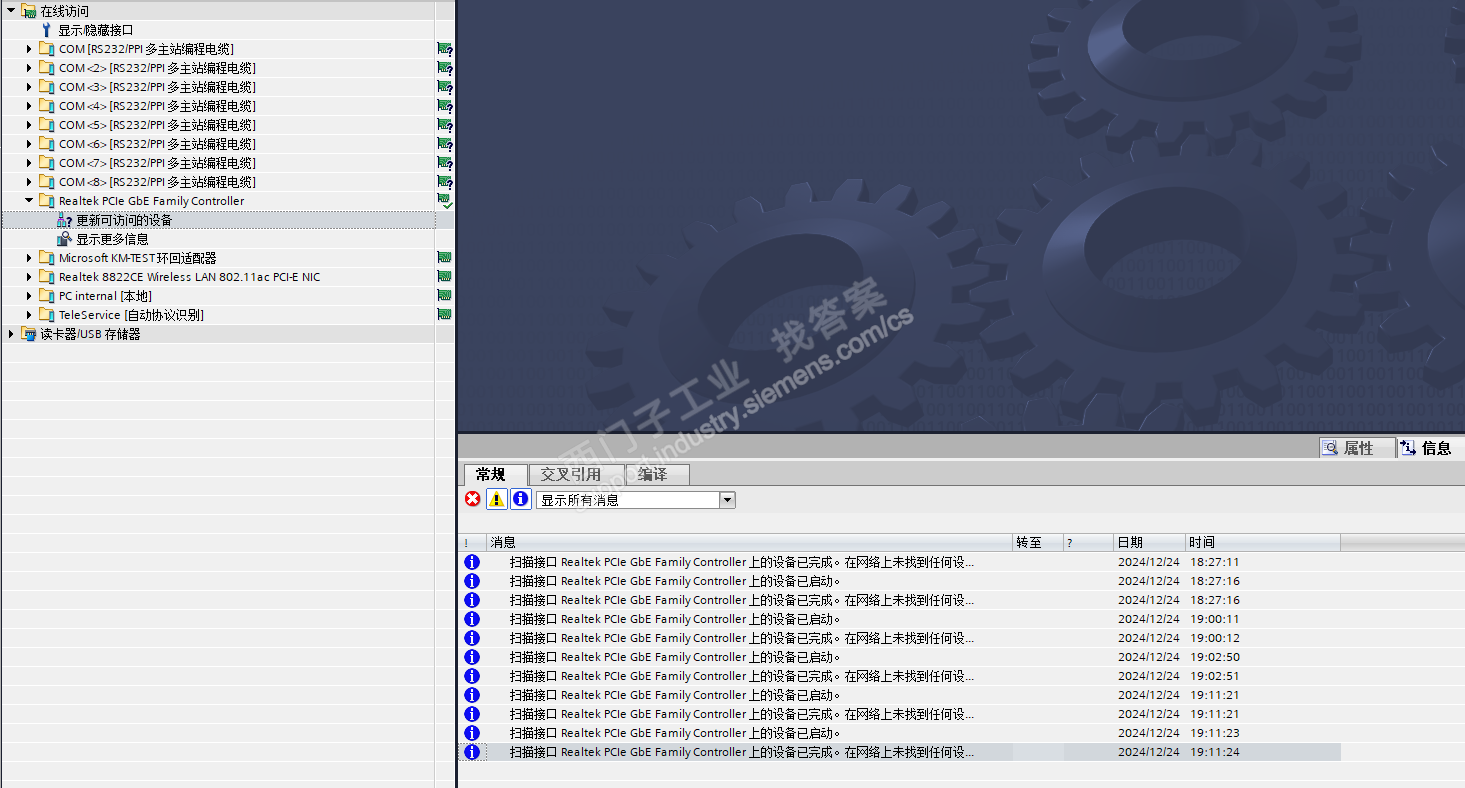
Task: Click the status icon for TeleService [自动协议识别]
Action: 445,315
